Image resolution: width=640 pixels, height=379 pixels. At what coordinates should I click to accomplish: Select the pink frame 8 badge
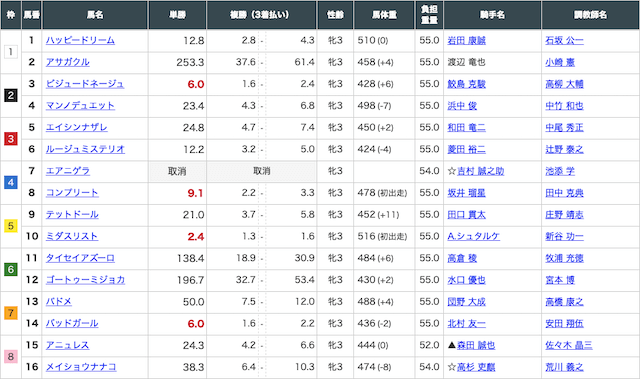click(x=11, y=357)
